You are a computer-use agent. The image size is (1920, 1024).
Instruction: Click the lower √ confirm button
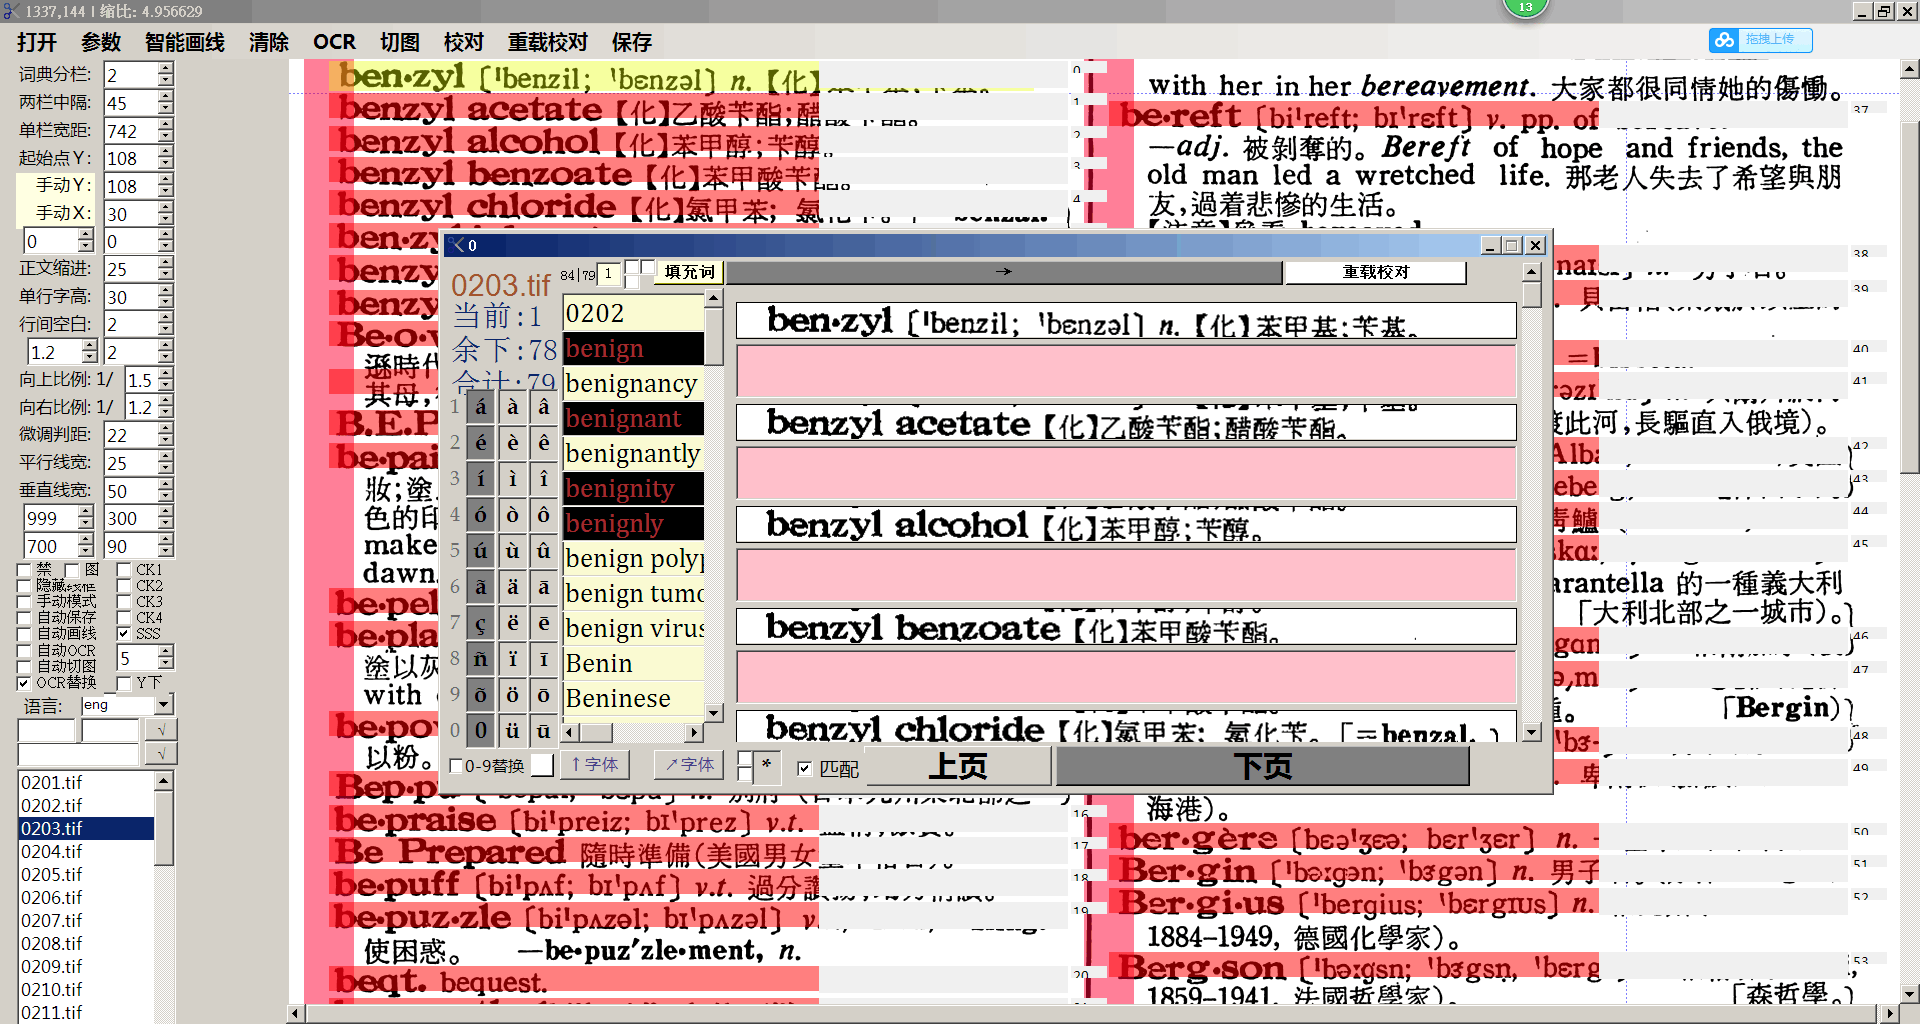tap(161, 754)
